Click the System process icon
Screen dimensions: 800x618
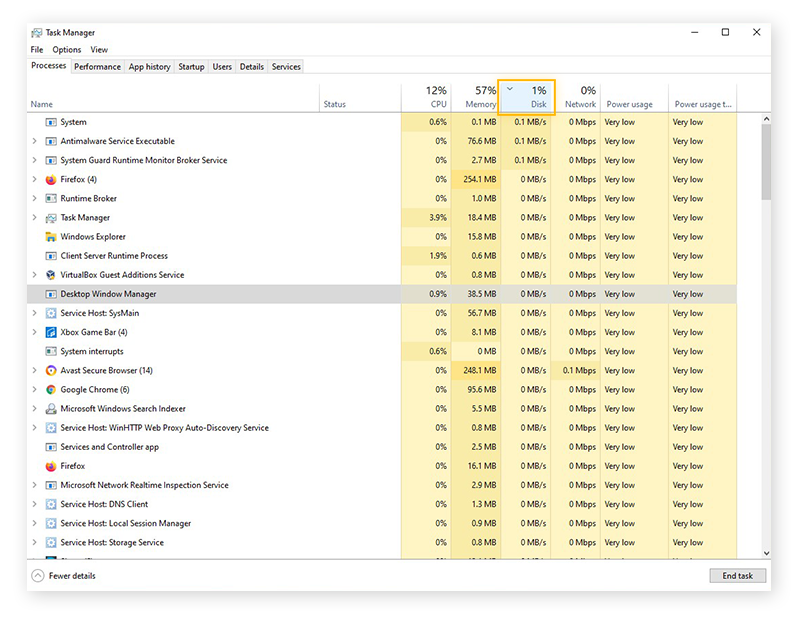[50, 122]
